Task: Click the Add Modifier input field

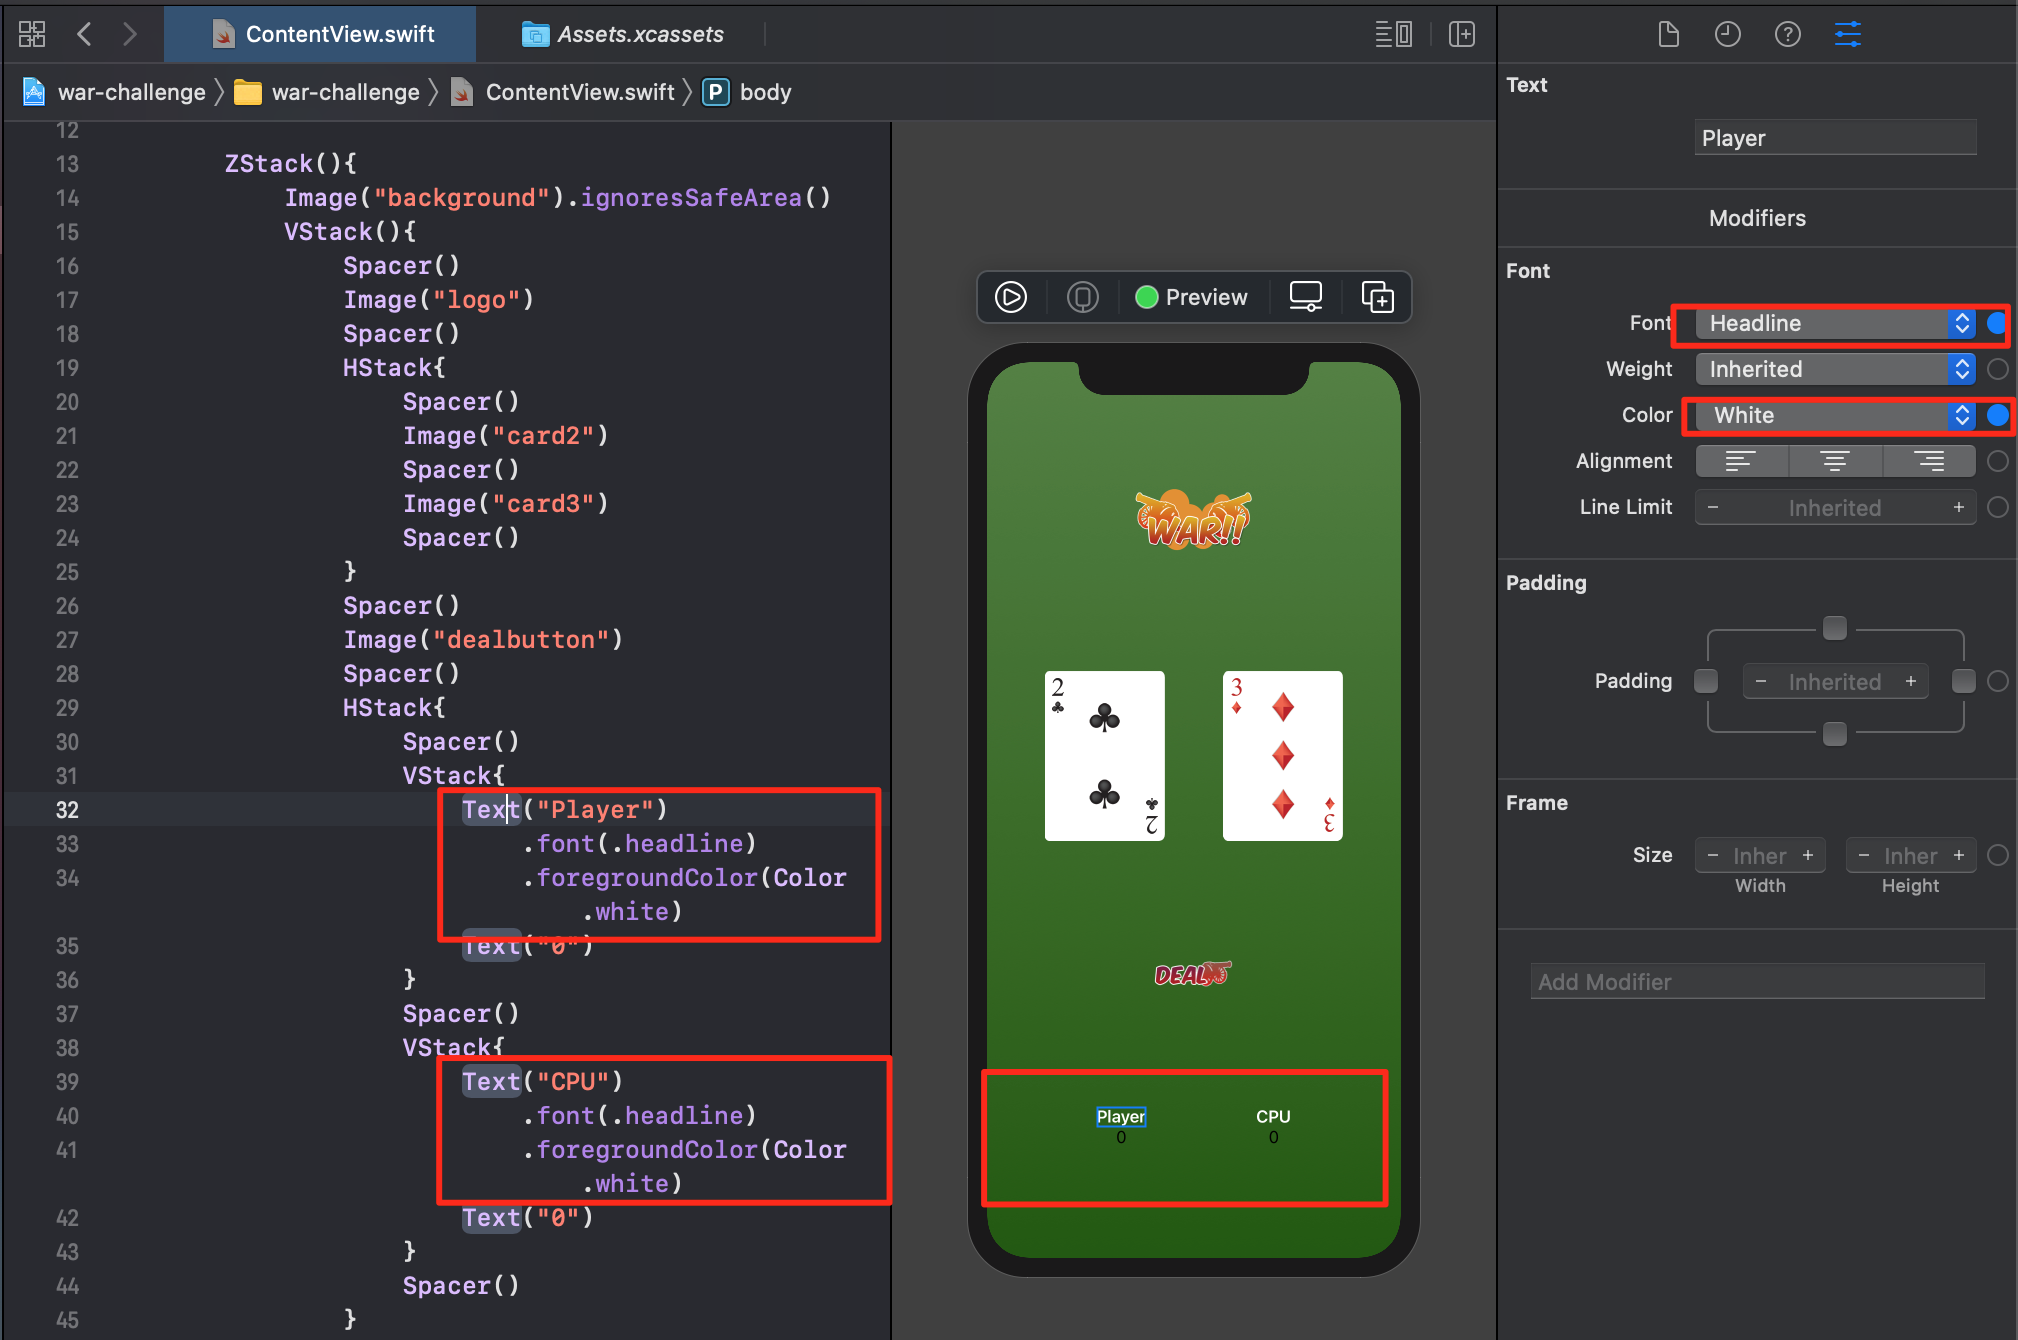Action: [x=1756, y=982]
